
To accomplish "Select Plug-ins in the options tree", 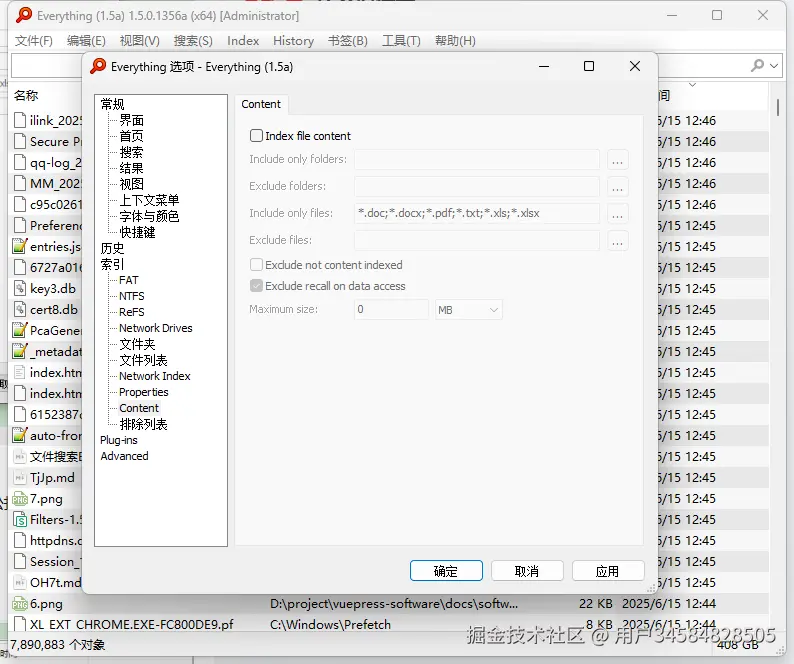I will [x=119, y=440].
